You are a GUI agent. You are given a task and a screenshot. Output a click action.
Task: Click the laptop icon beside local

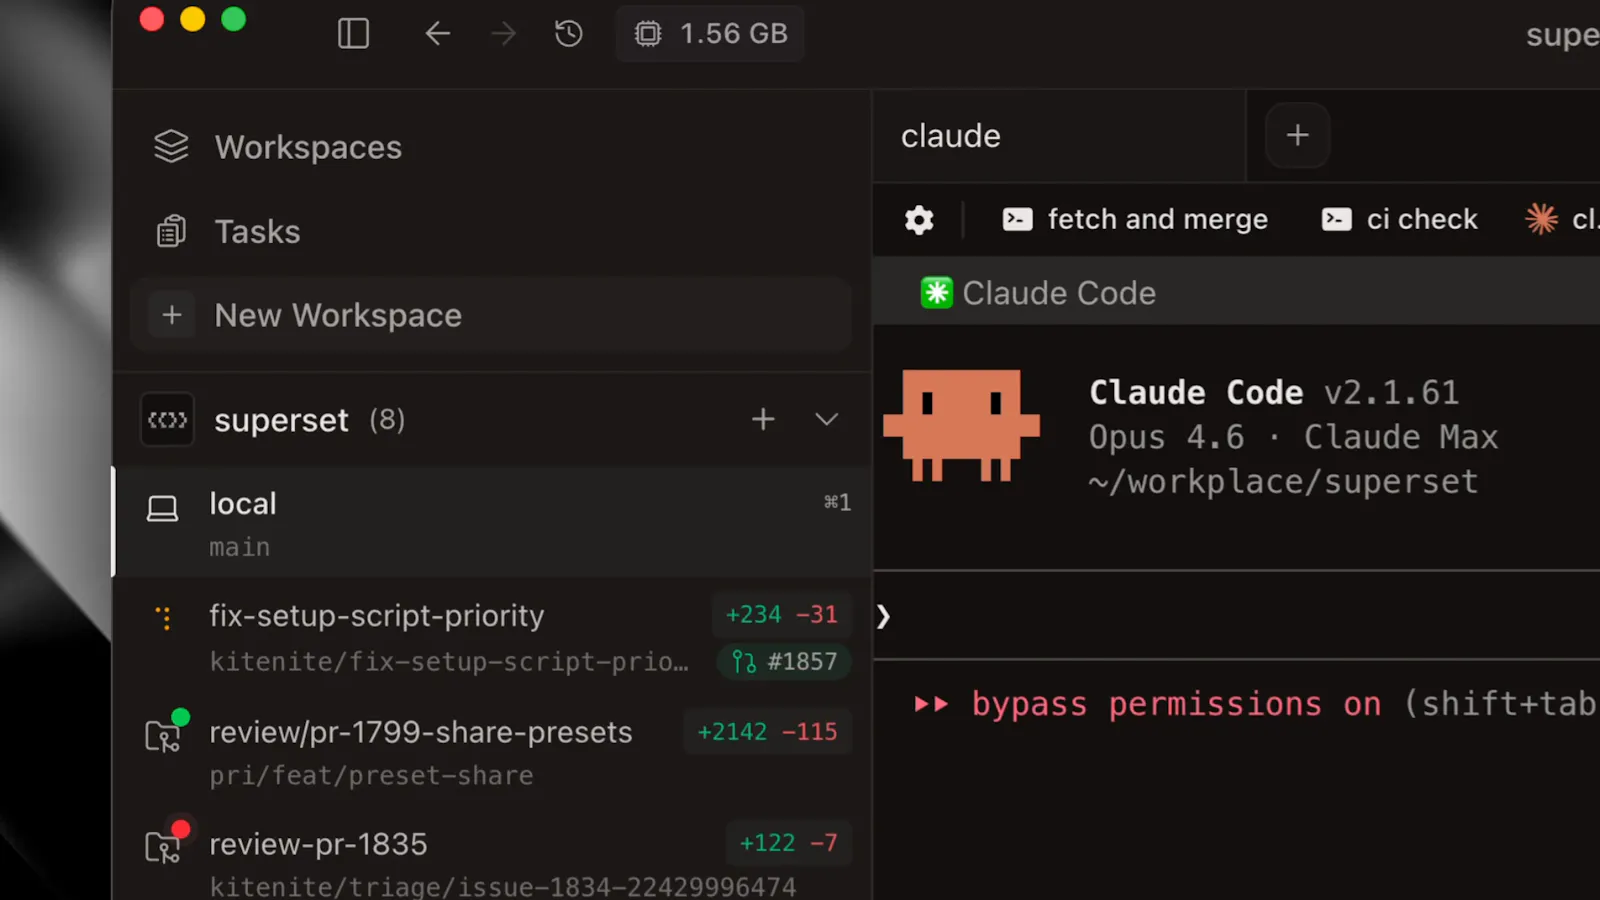tap(162, 509)
